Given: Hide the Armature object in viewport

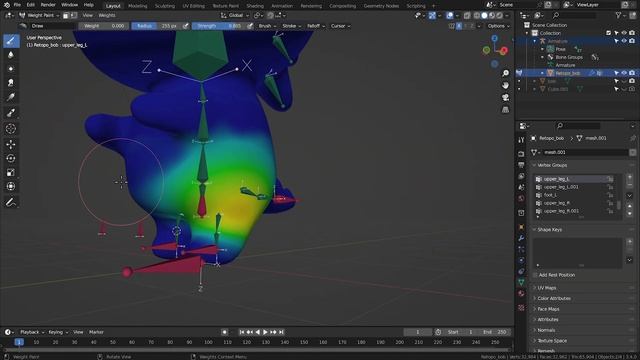Looking at the screenshot, I should click(624, 41).
